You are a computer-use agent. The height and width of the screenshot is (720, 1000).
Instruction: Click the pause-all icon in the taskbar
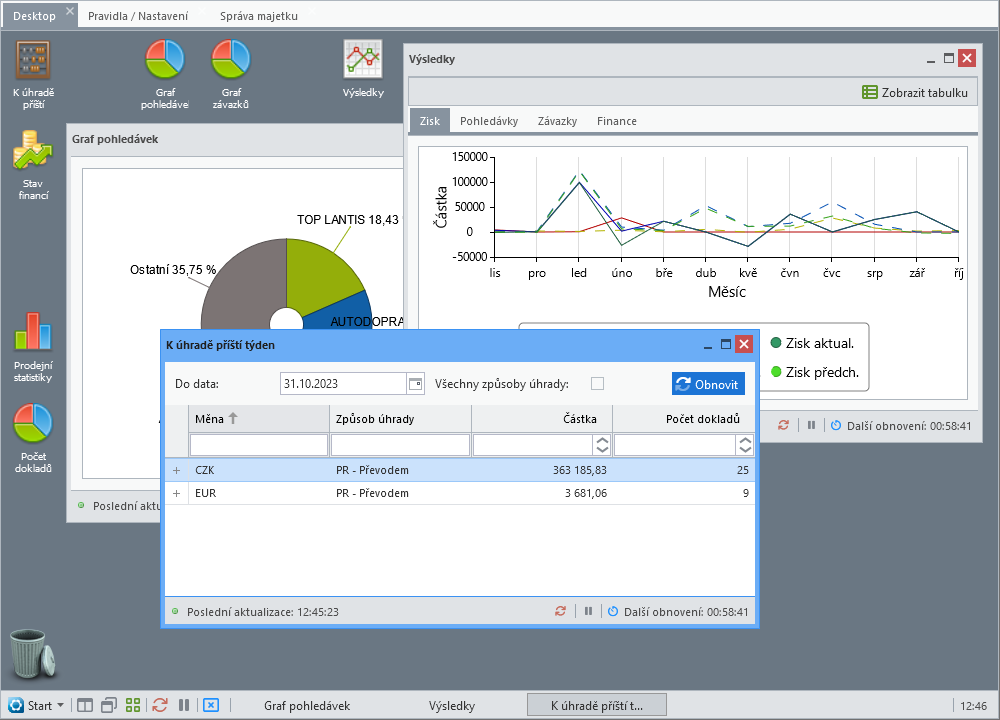[x=184, y=705]
